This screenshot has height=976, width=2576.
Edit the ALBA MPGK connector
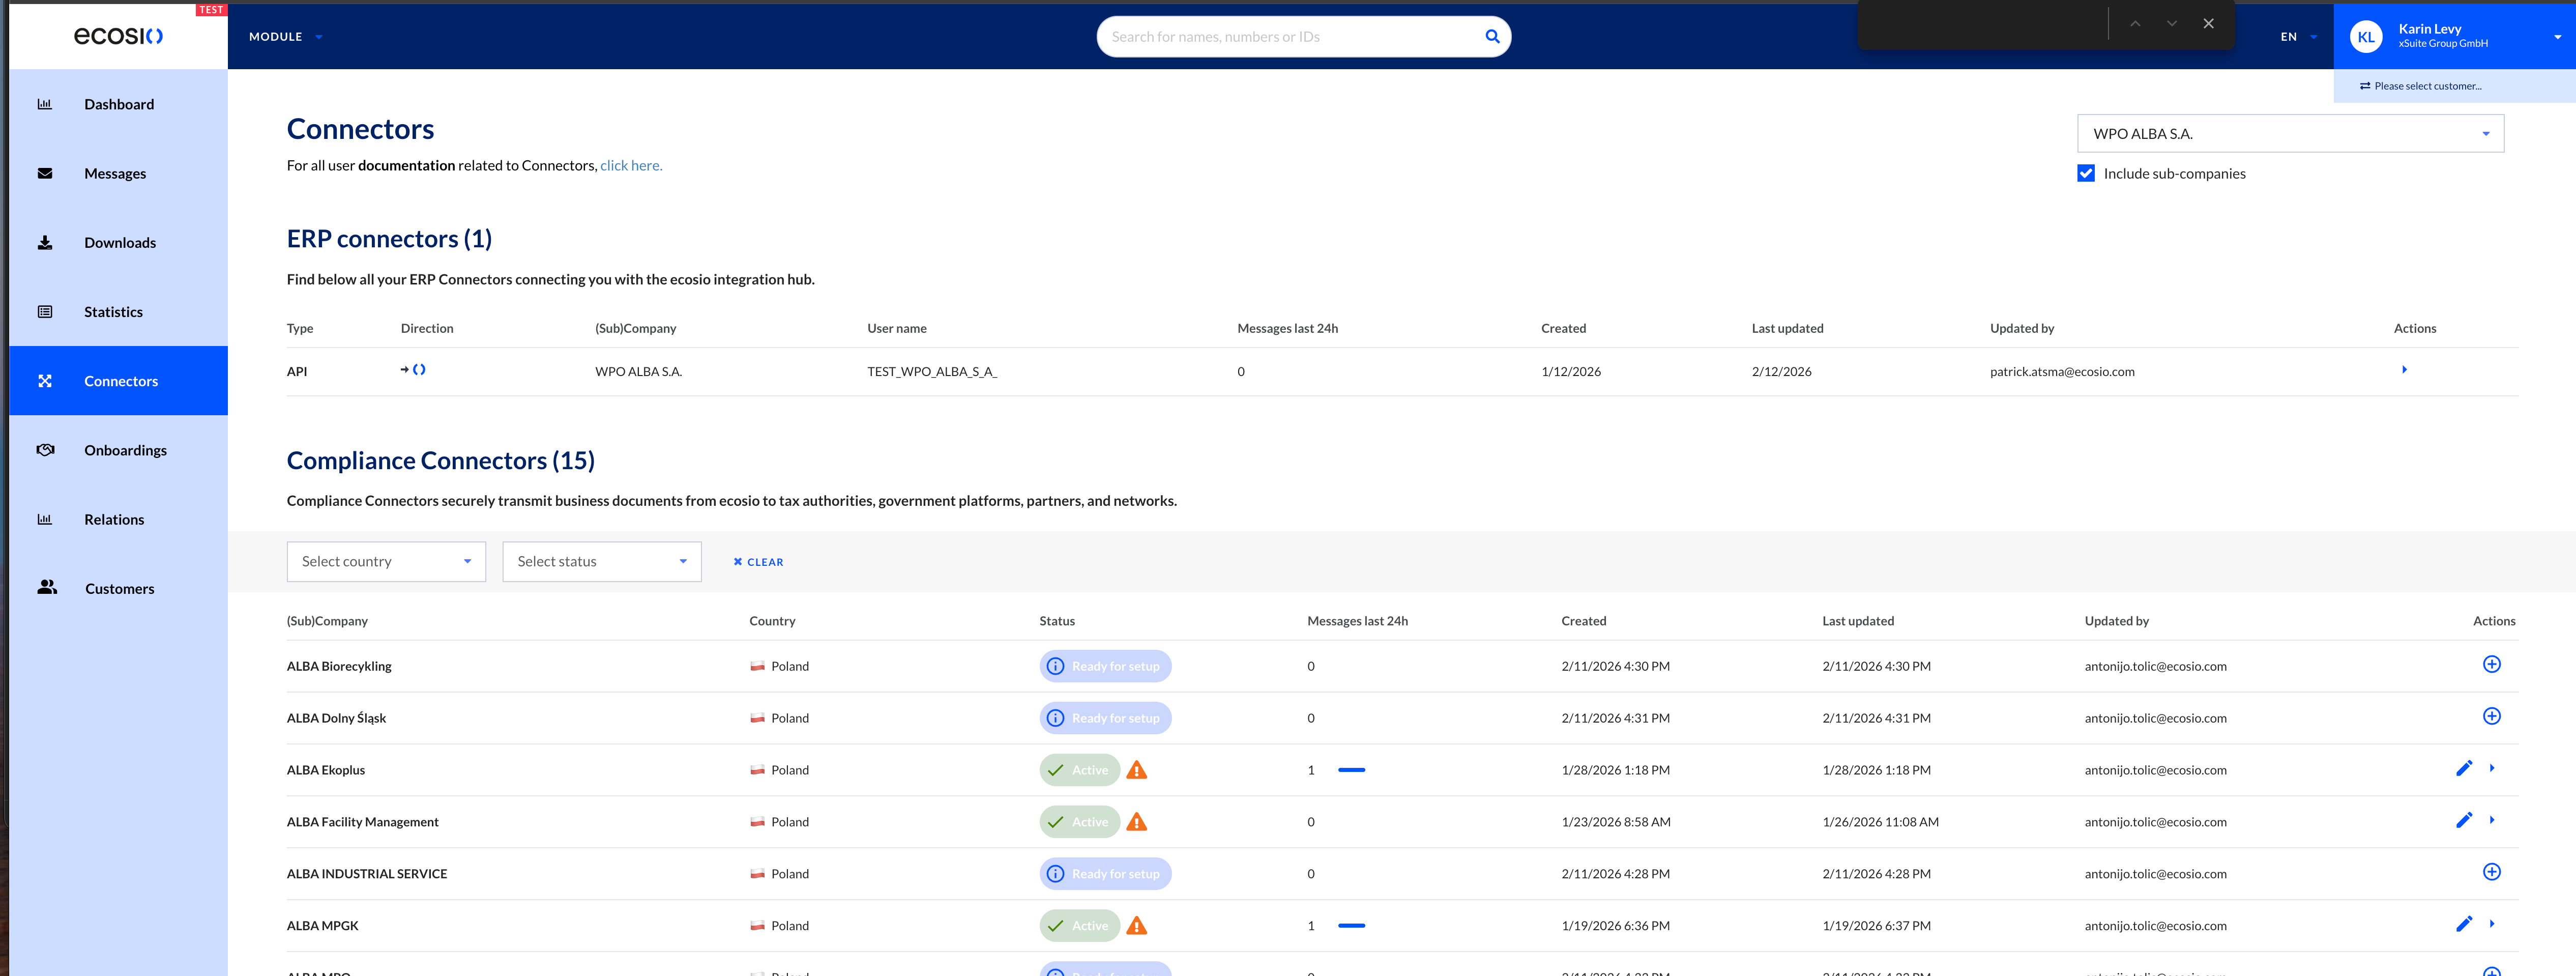coord(2464,925)
